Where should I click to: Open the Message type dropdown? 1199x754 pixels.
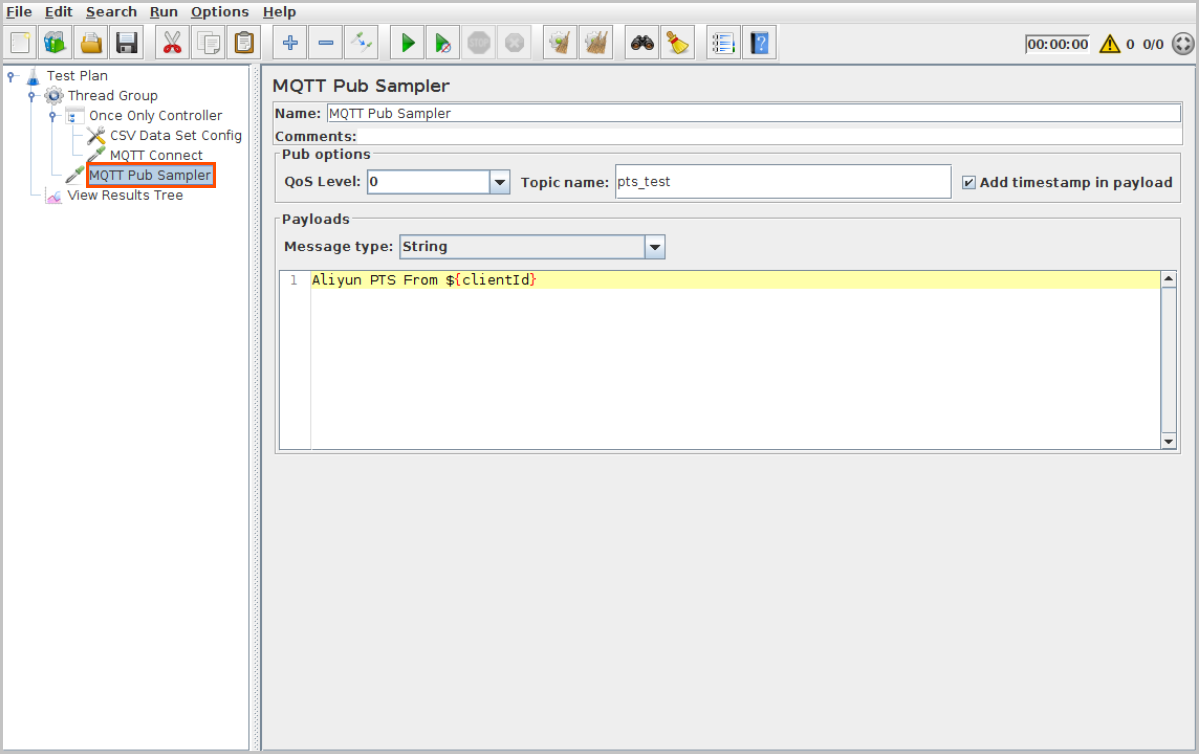[655, 247]
